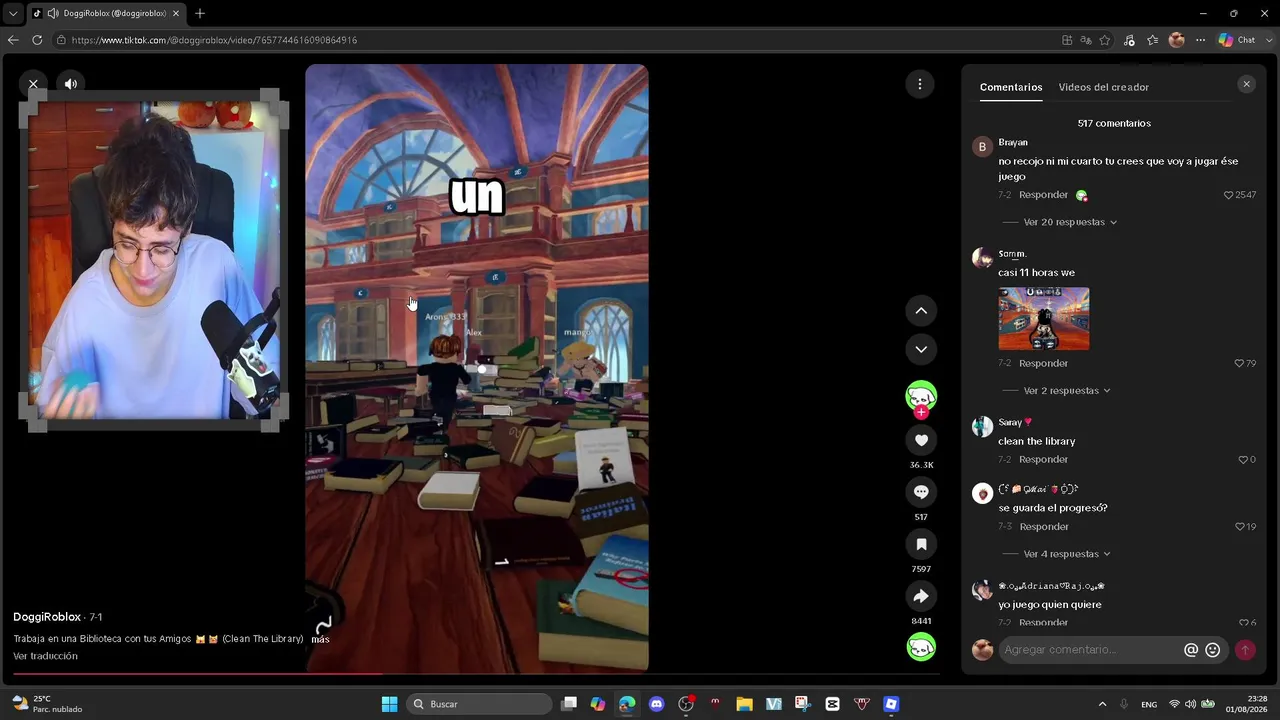
Task: Reload the TikTok page
Action: coord(37,40)
